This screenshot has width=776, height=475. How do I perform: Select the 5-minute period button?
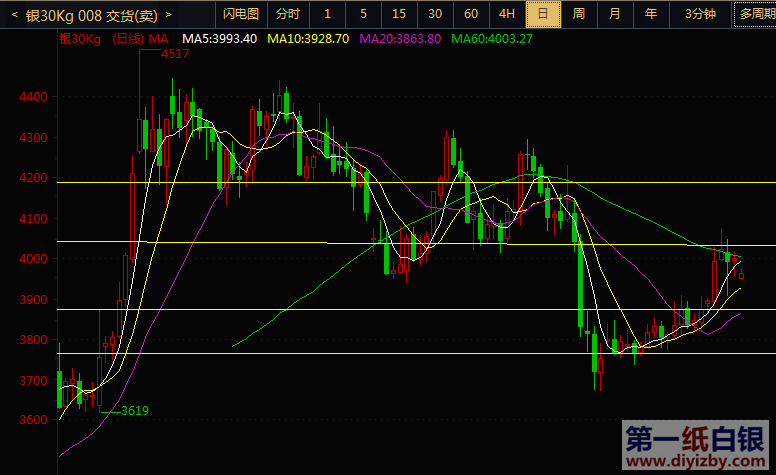pos(363,14)
